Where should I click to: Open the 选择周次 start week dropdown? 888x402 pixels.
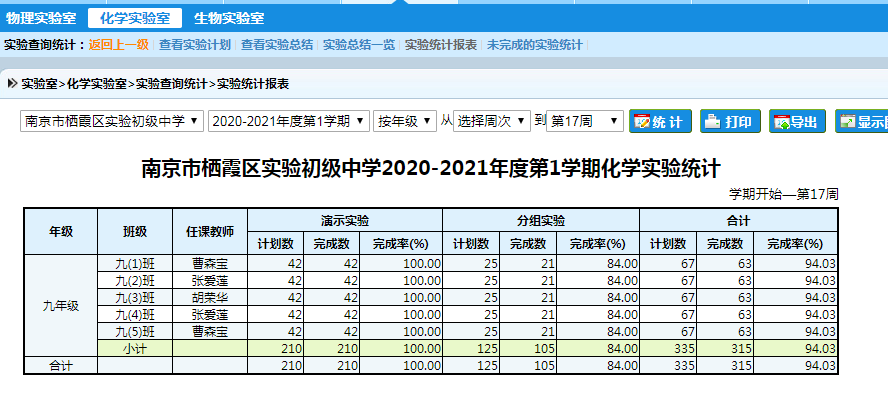click(492, 121)
